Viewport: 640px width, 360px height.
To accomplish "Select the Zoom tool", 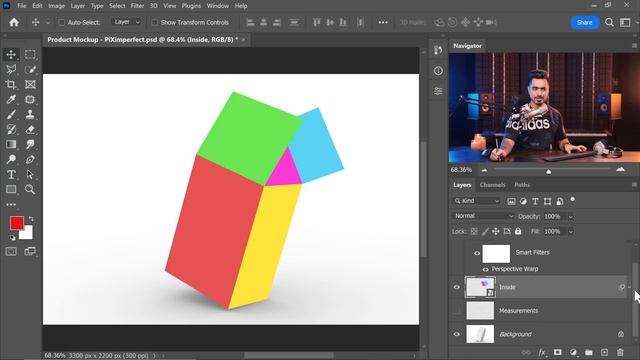I will click(x=30, y=189).
